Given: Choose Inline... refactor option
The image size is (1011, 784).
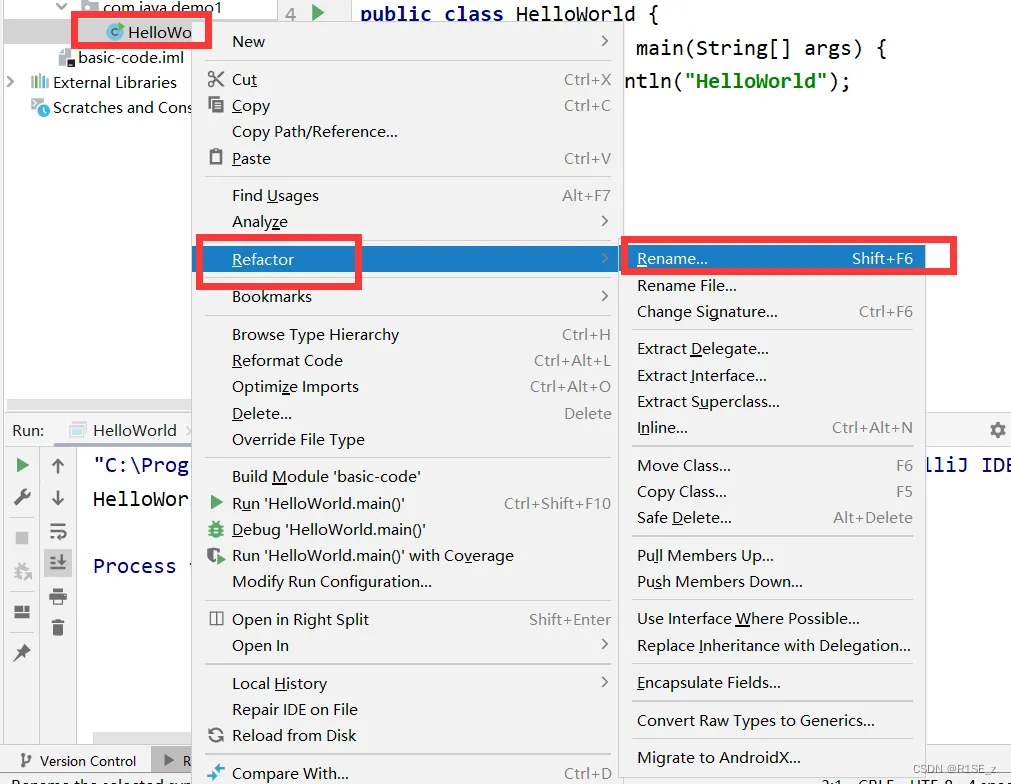Looking at the screenshot, I should click(x=773, y=427).
